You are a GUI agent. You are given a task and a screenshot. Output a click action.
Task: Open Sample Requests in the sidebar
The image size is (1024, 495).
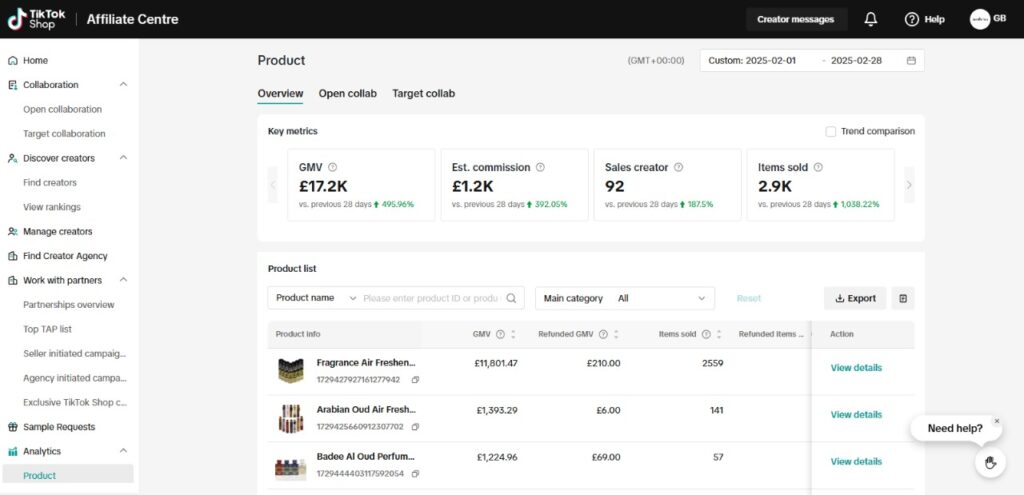tap(59, 427)
